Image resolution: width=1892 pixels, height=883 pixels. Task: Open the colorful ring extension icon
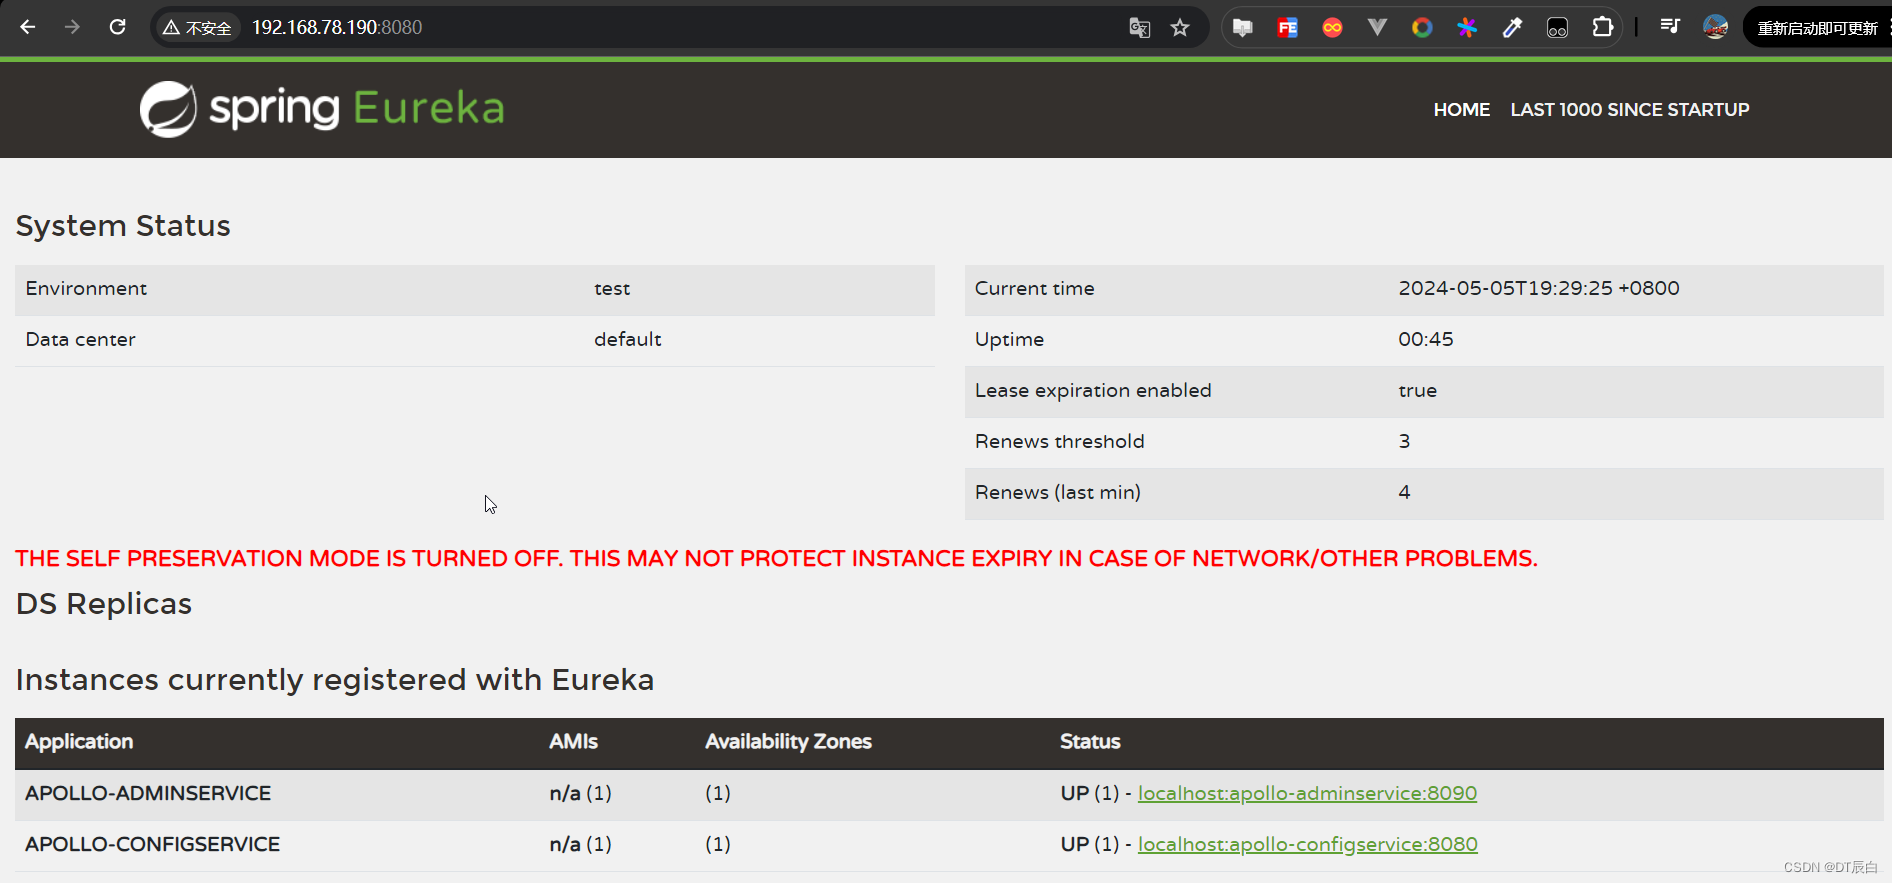pyautogui.click(x=1422, y=28)
